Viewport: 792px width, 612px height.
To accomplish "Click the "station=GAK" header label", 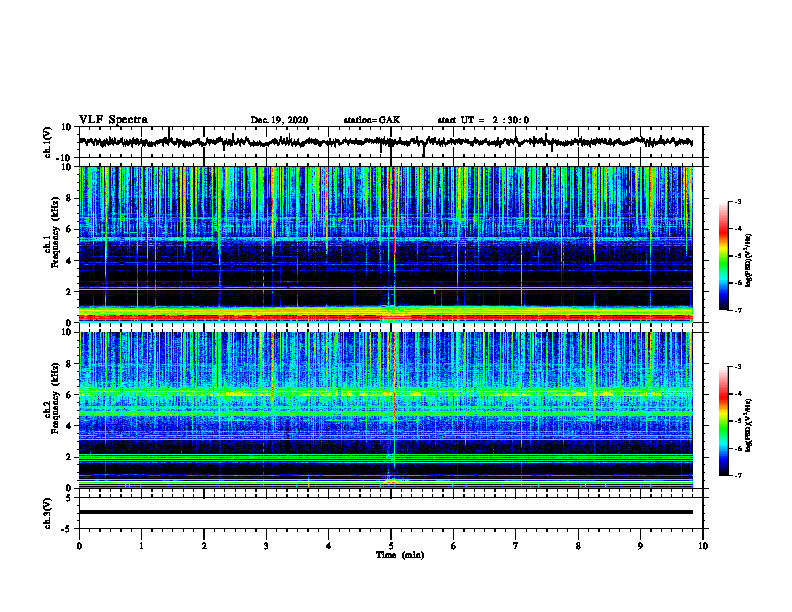I will tap(372, 120).
